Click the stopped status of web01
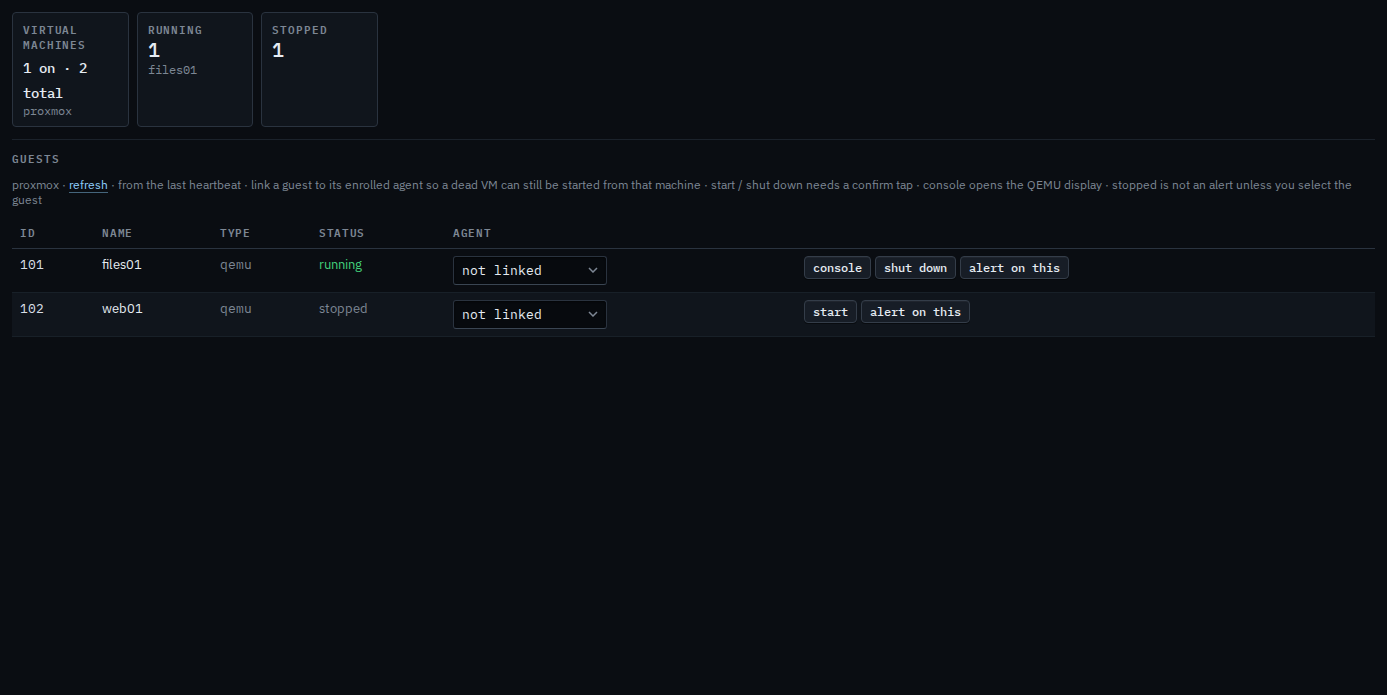 coord(343,309)
